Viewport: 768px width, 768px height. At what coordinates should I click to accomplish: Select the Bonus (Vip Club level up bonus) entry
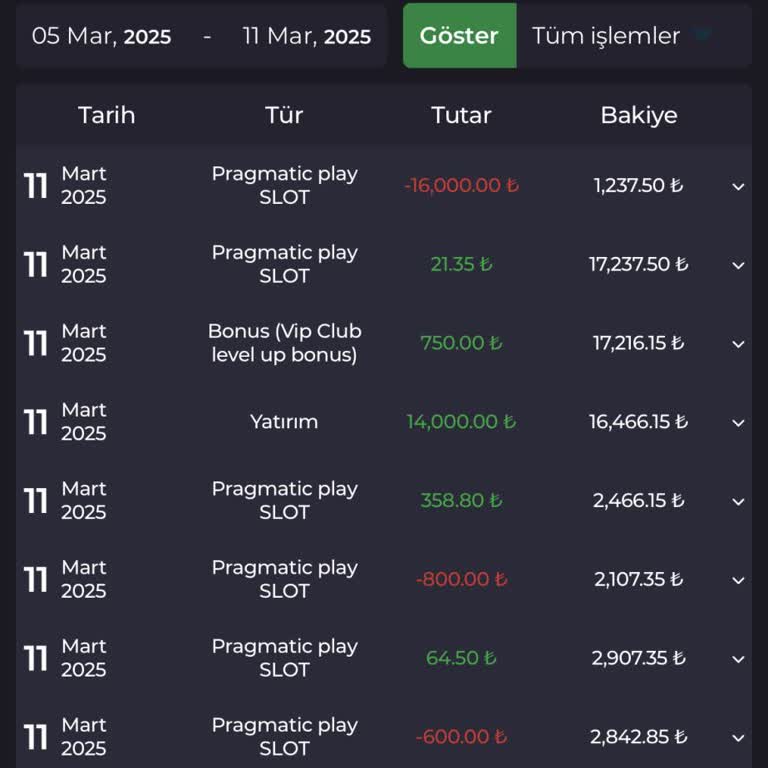point(284,343)
